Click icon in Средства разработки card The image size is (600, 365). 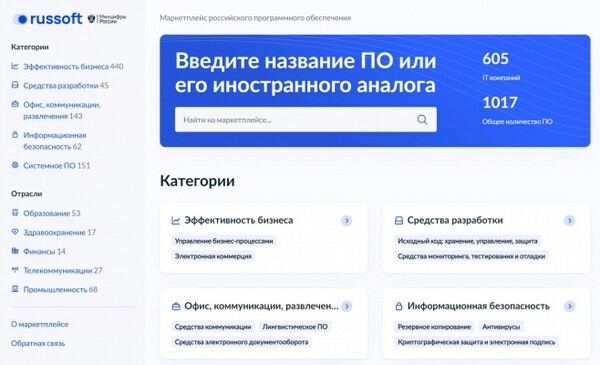(399, 221)
